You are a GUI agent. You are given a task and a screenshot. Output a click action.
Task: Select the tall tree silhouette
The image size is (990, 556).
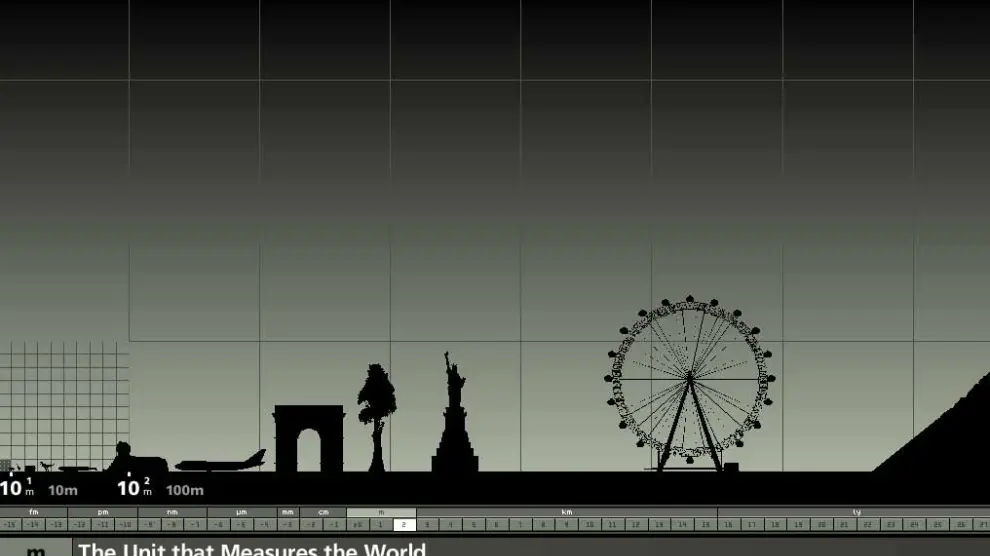point(377,410)
